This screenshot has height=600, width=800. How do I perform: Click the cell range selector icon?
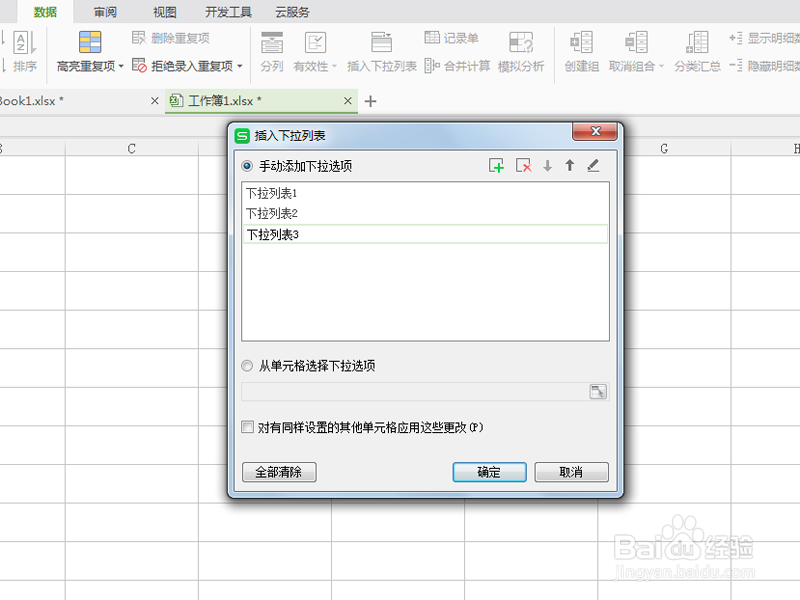[598, 392]
